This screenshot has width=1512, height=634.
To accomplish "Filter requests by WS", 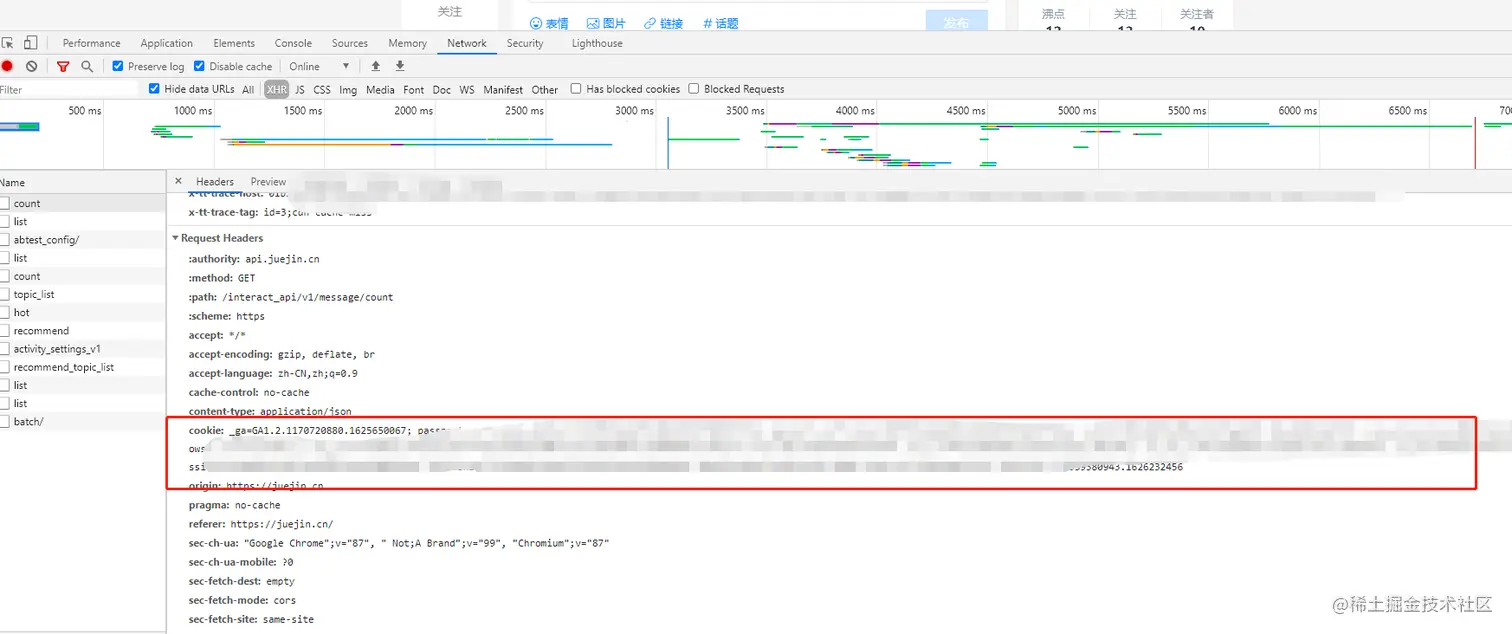I will 467,90.
